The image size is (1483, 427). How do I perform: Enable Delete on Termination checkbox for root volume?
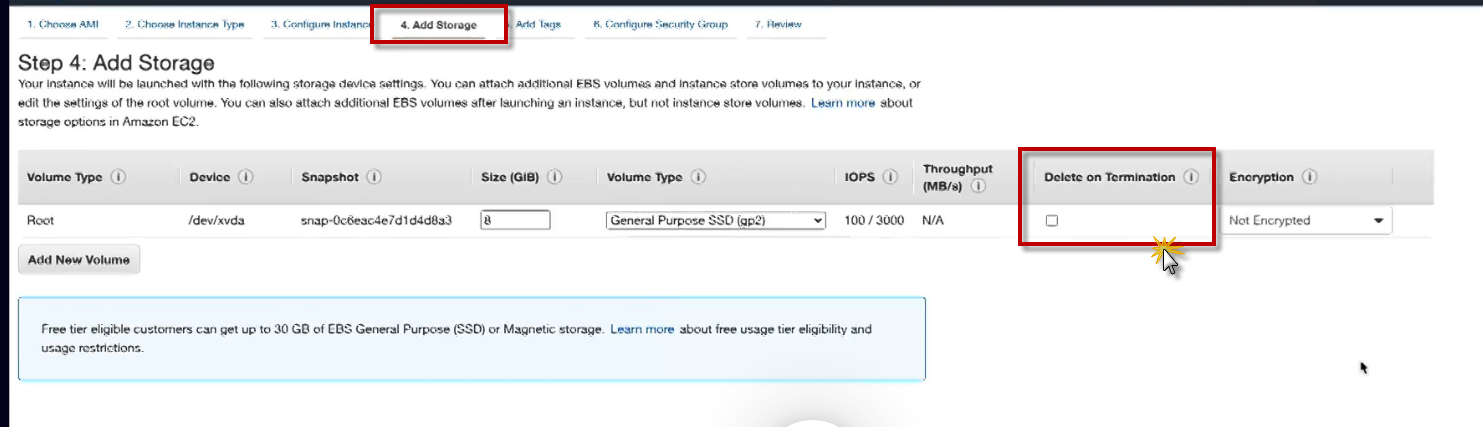tap(1052, 221)
